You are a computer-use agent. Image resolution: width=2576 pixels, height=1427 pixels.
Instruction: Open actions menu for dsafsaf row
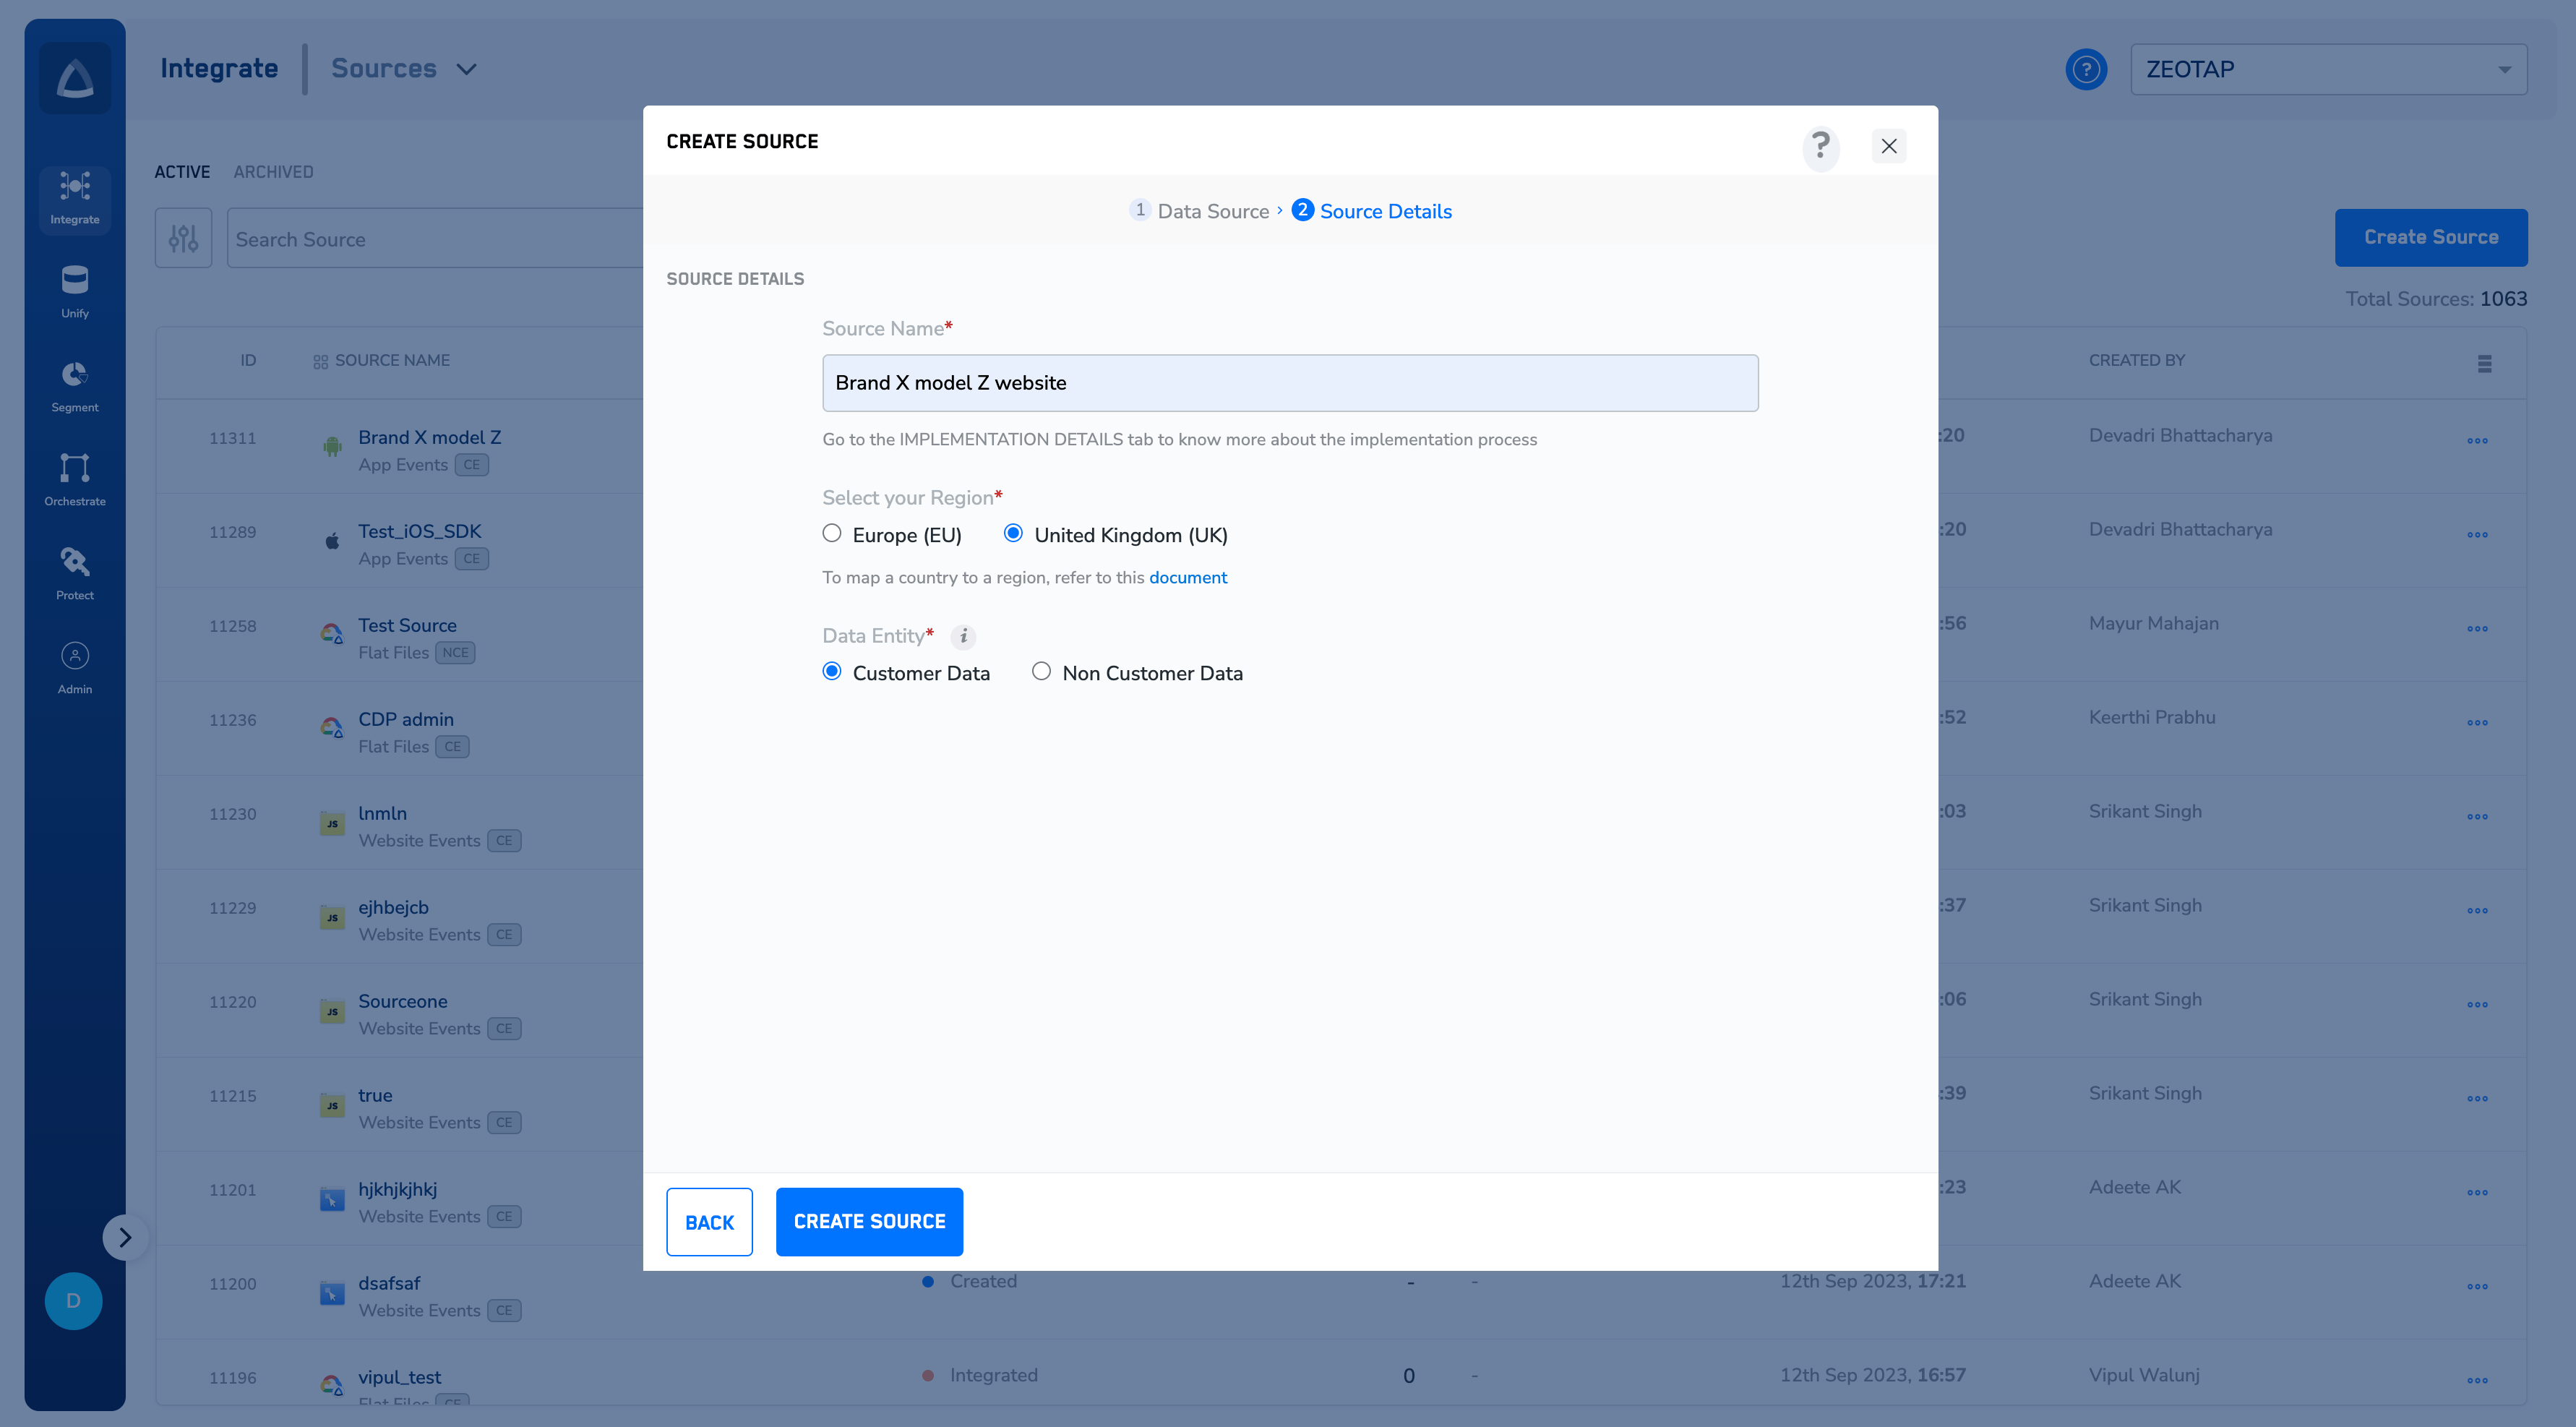point(2477,1287)
